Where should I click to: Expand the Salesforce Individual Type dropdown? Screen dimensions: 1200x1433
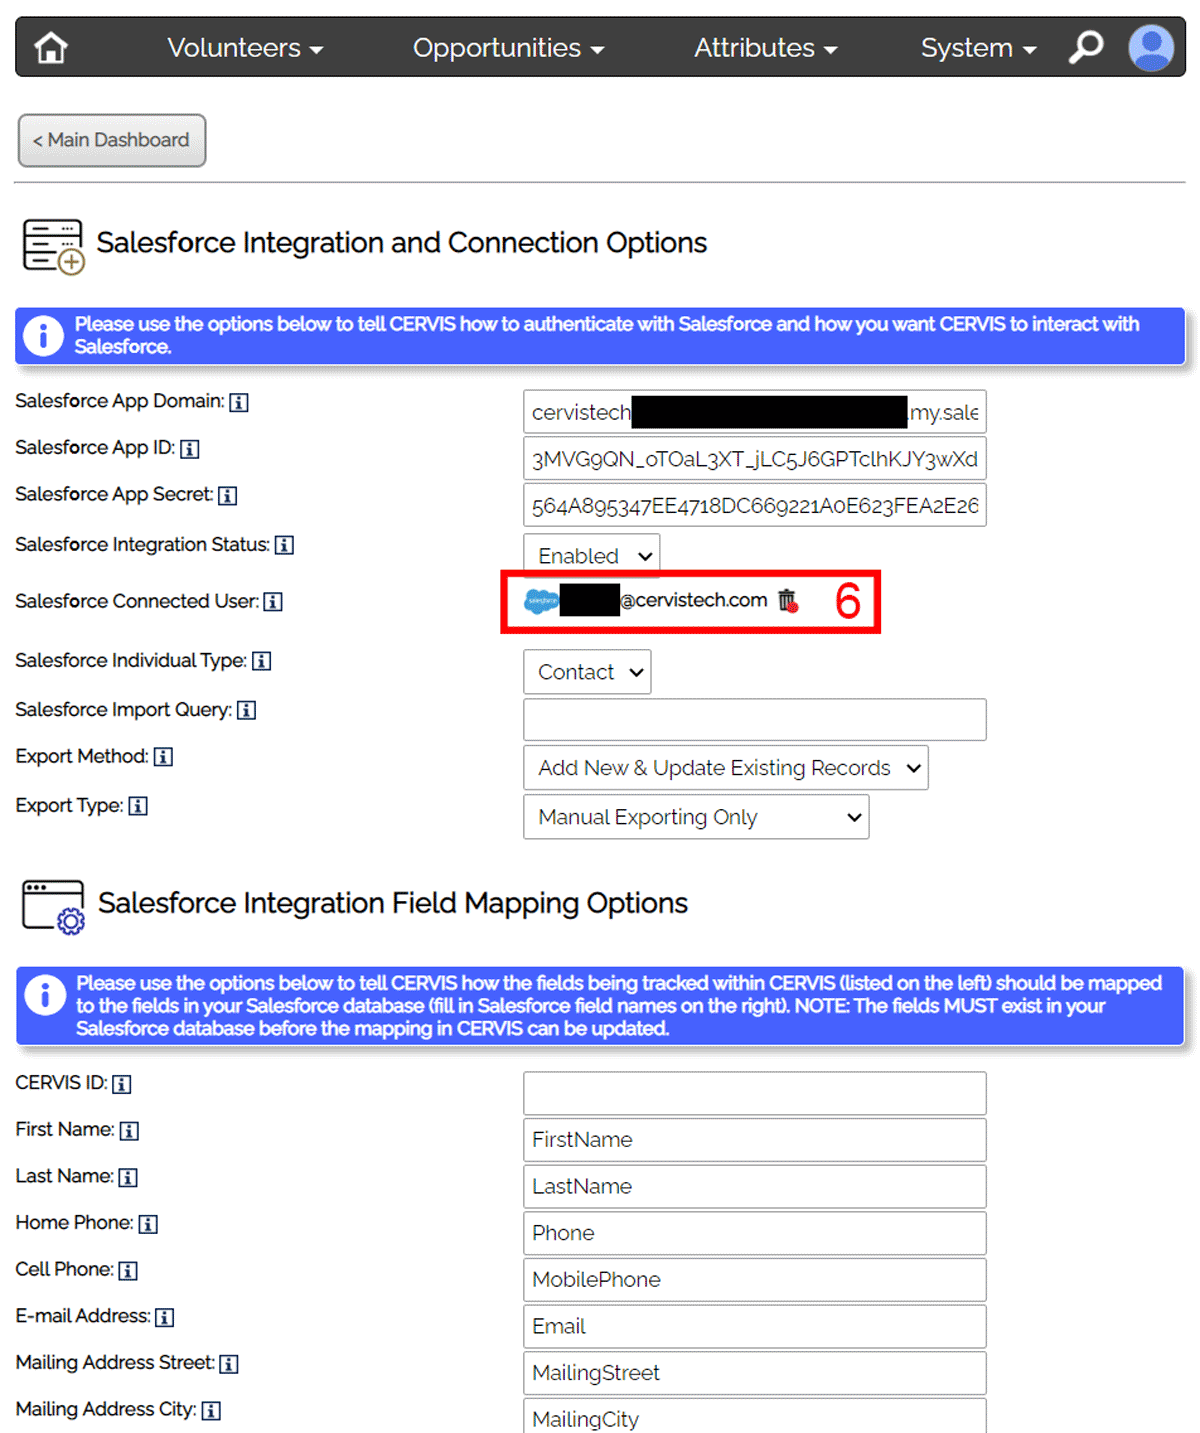pos(587,672)
